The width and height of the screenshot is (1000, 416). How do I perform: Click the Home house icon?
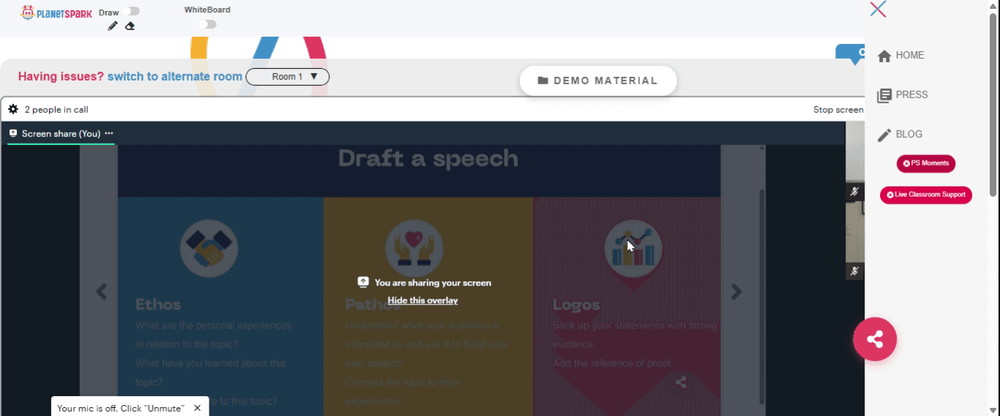pos(884,56)
